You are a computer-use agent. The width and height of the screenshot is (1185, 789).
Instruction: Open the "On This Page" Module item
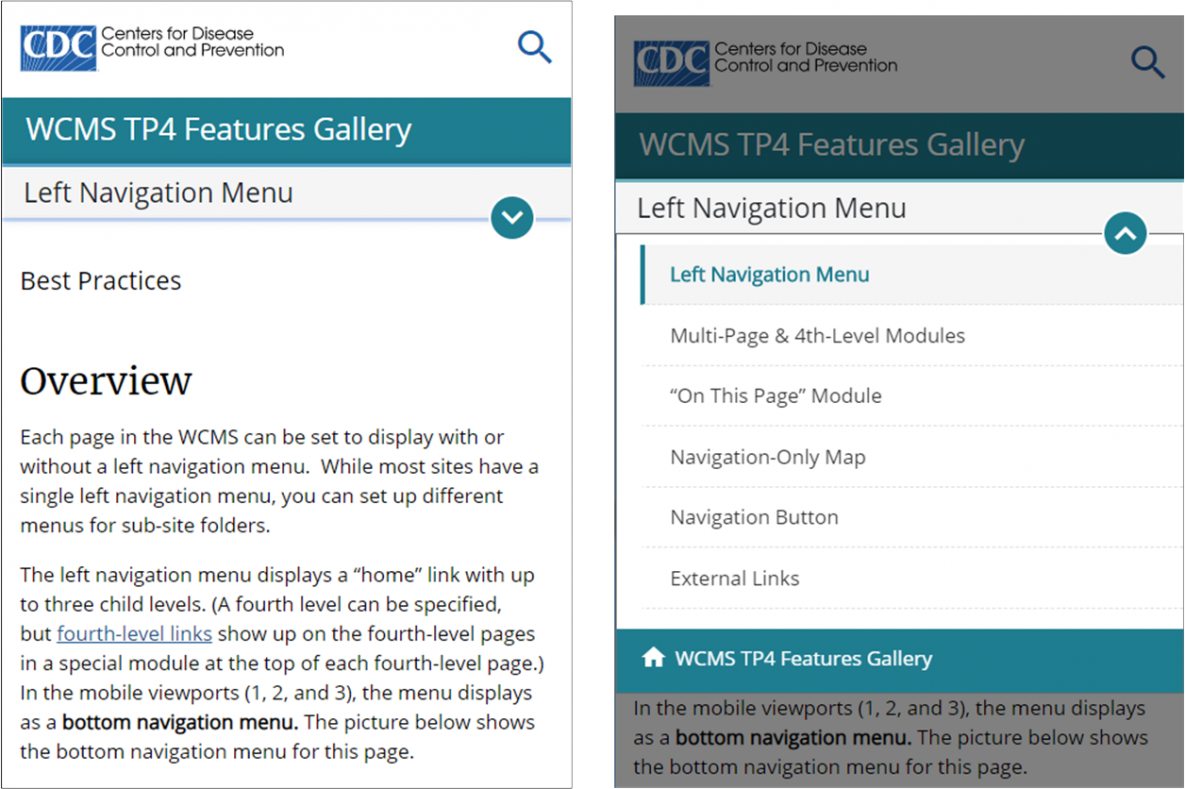pyautogui.click(x=775, y=396)
